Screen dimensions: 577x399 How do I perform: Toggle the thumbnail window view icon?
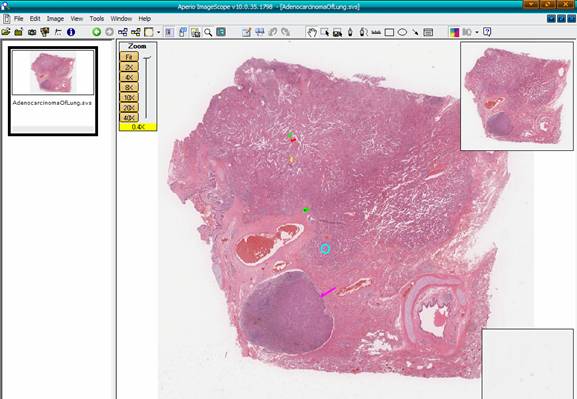(183, 32)
